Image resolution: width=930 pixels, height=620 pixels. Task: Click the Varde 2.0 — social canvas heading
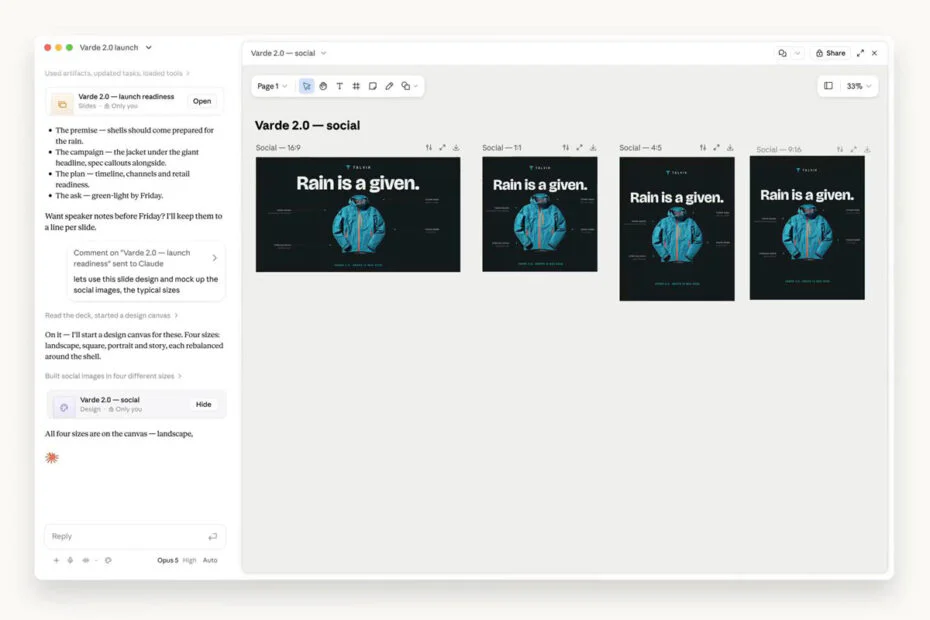(307, 125)
